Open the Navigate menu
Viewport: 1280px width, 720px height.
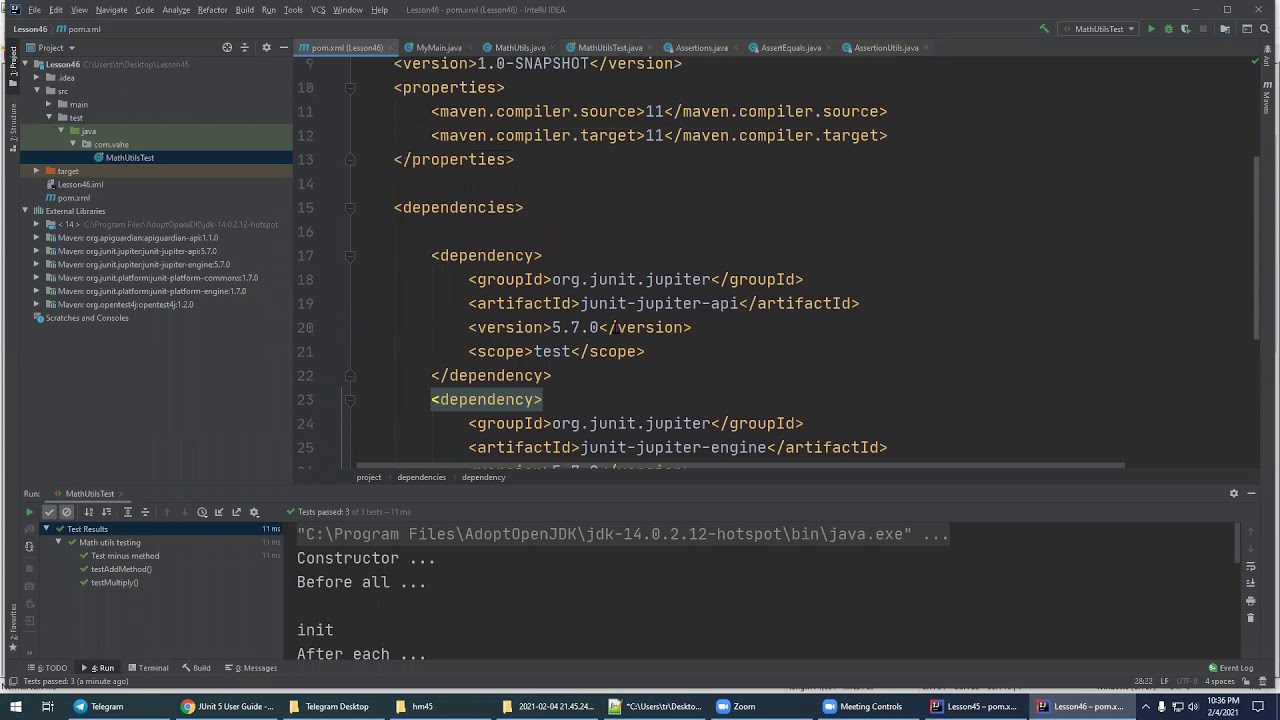coord(111,10)
